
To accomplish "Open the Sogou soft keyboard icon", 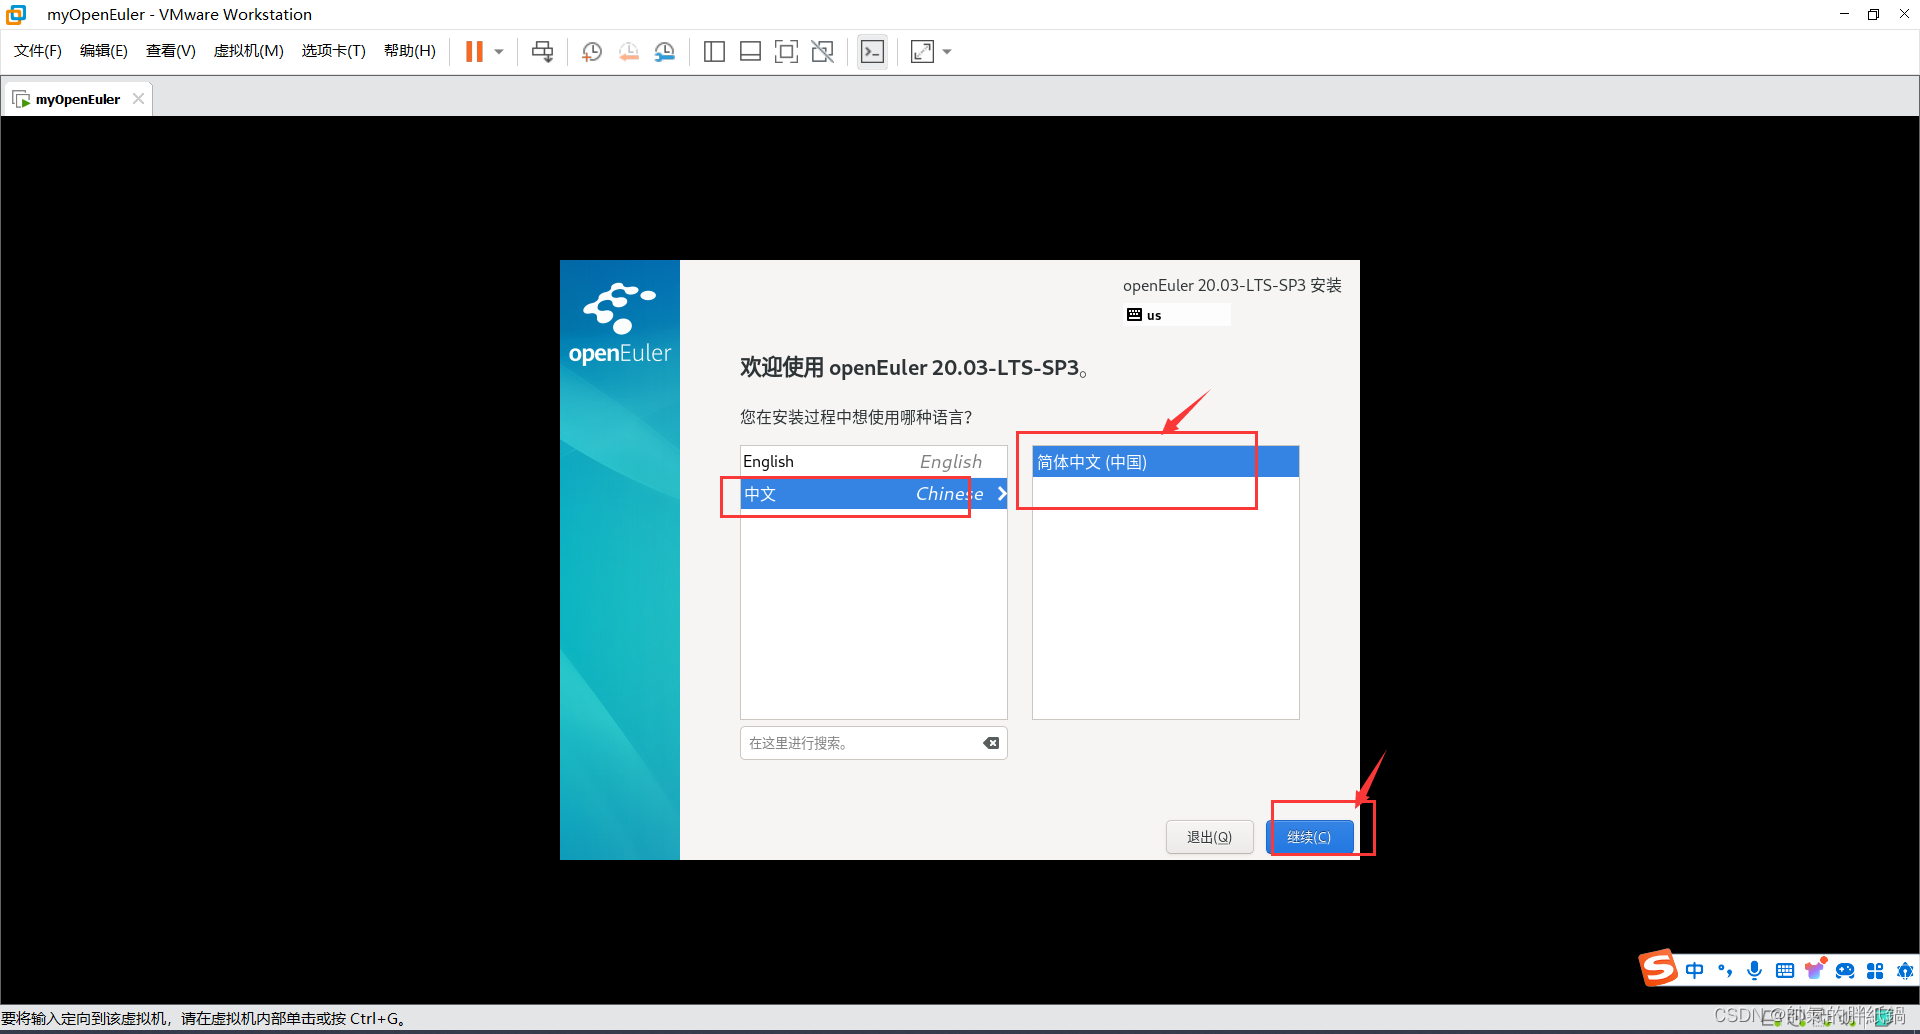I will [x=1785, y=970].
